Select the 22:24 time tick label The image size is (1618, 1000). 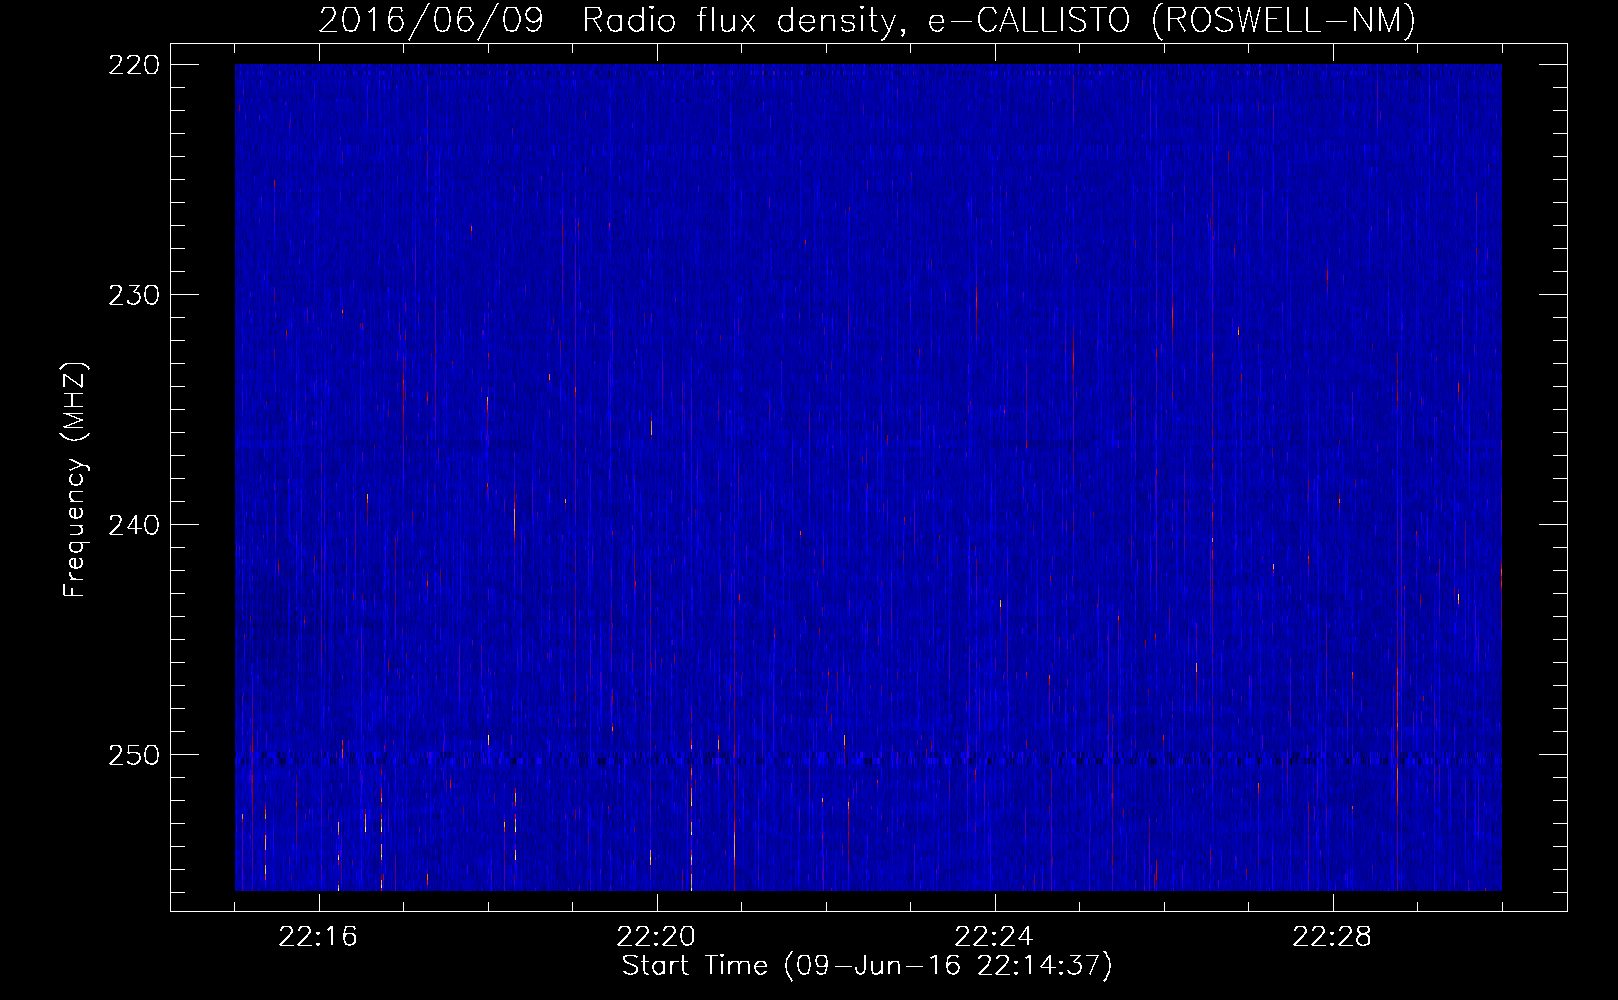tap(994, 936)
